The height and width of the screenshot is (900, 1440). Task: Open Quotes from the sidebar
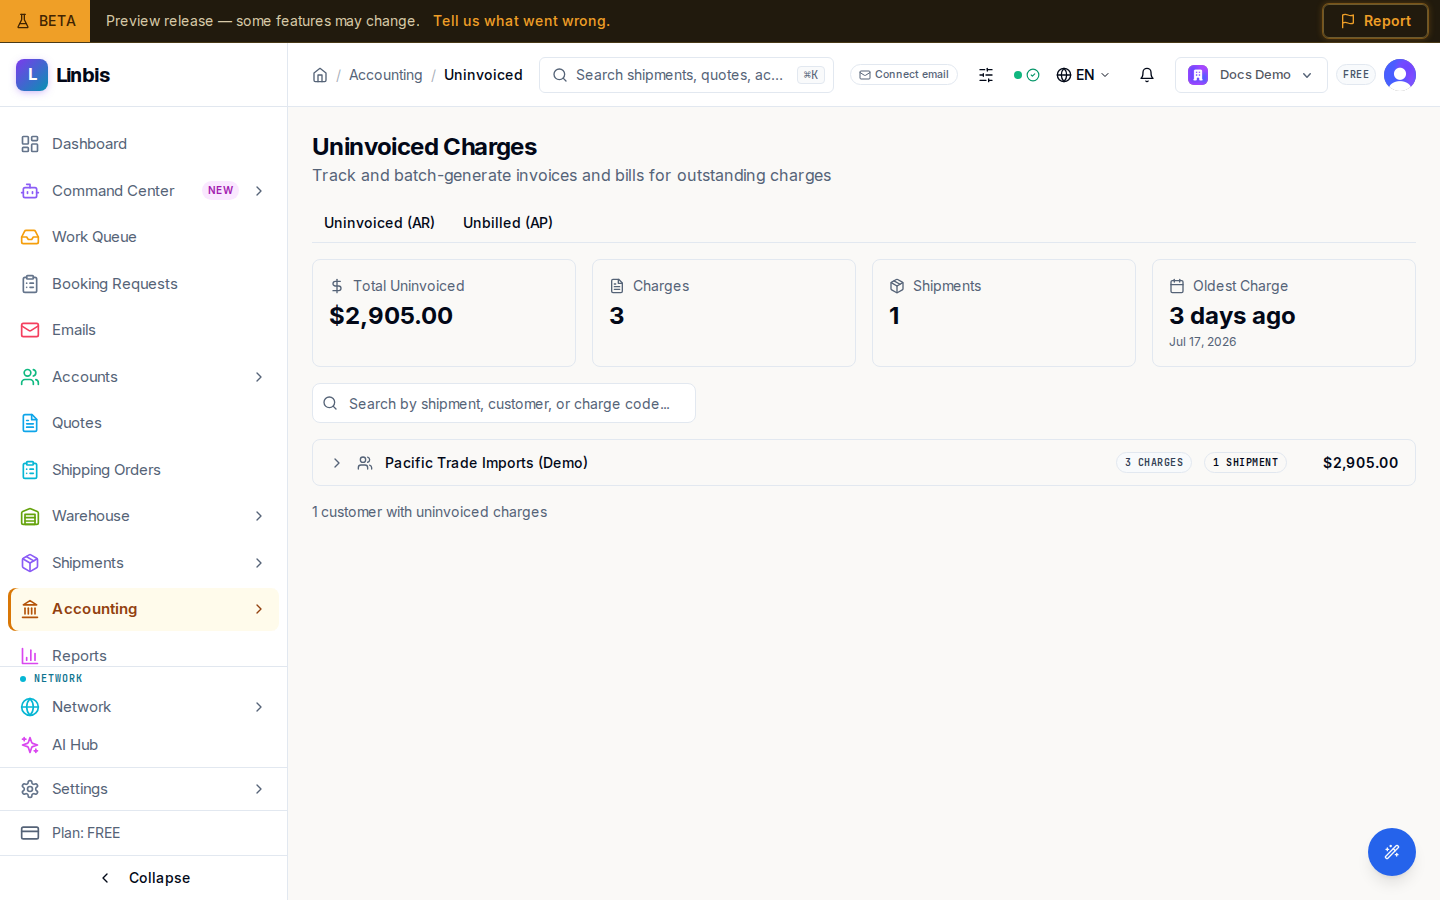click(x=143, y=423)
